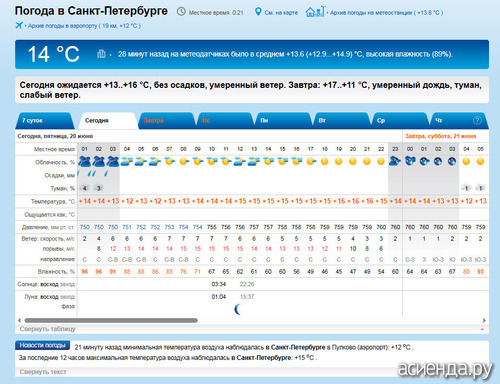Collapse the table via Свернуть таблицу
The height and width of the screenshot is (384, 500).
[48, 329]
